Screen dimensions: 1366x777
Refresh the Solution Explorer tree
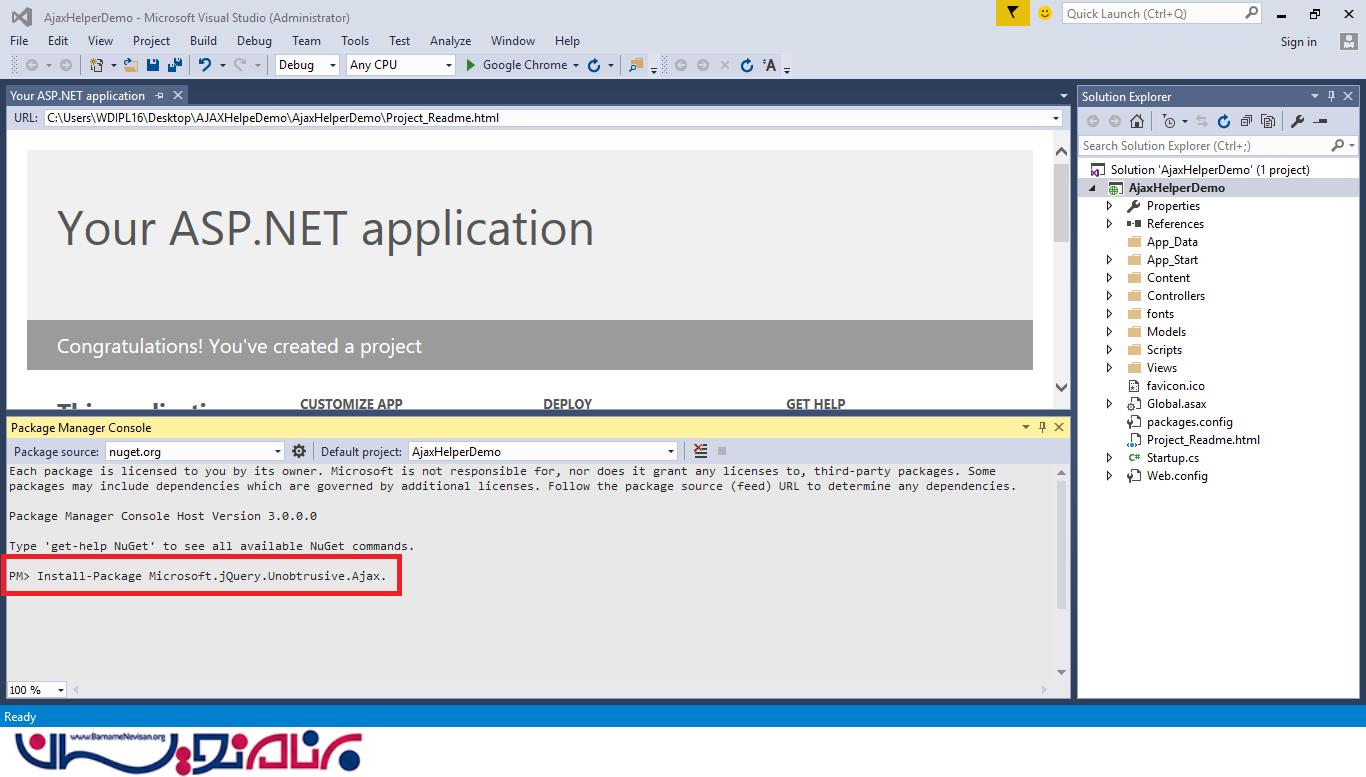[1223, 121]
